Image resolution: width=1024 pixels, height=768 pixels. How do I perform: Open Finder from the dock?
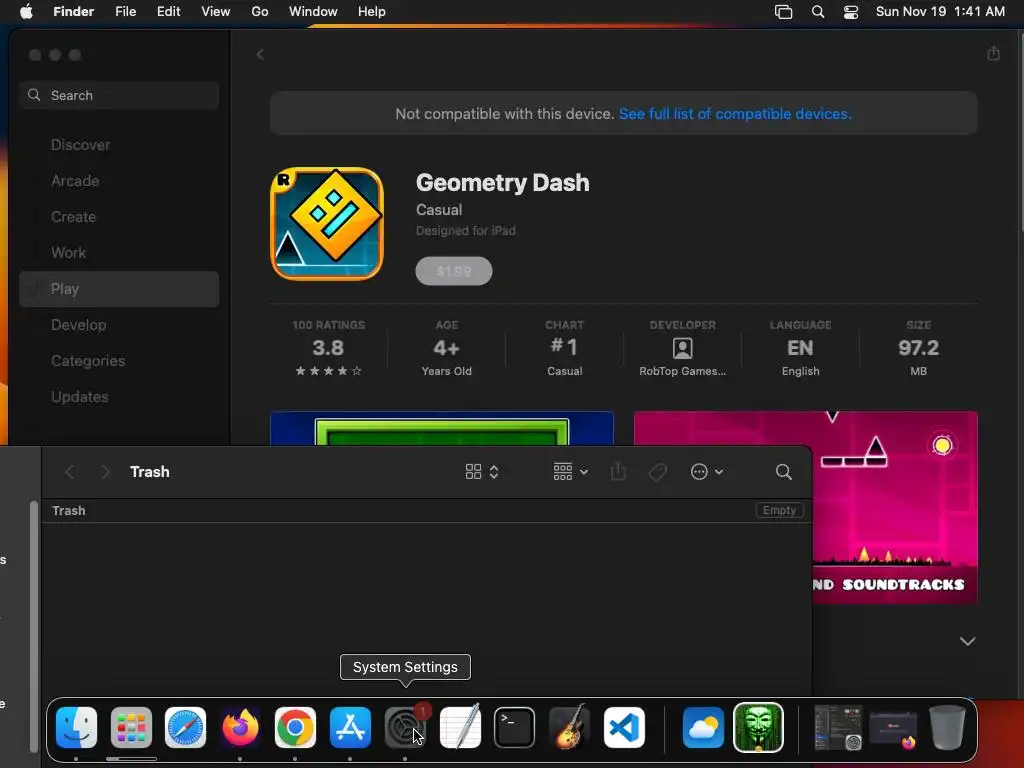point(76,727)
